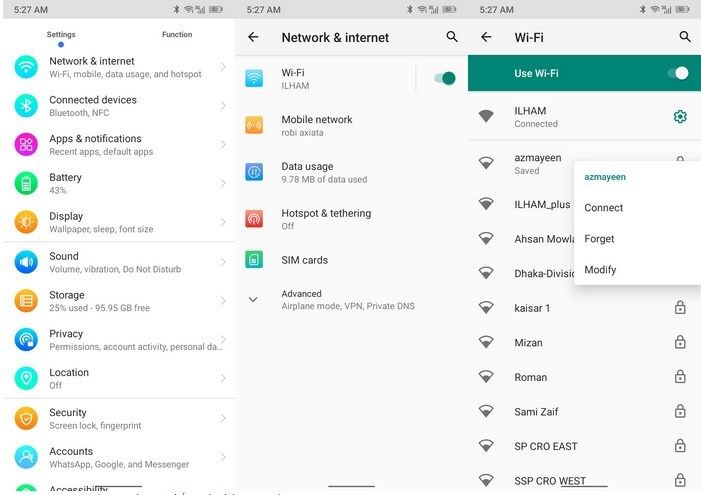Expand the Advanced section
The image size is (701, 495).
click(253, 299)
